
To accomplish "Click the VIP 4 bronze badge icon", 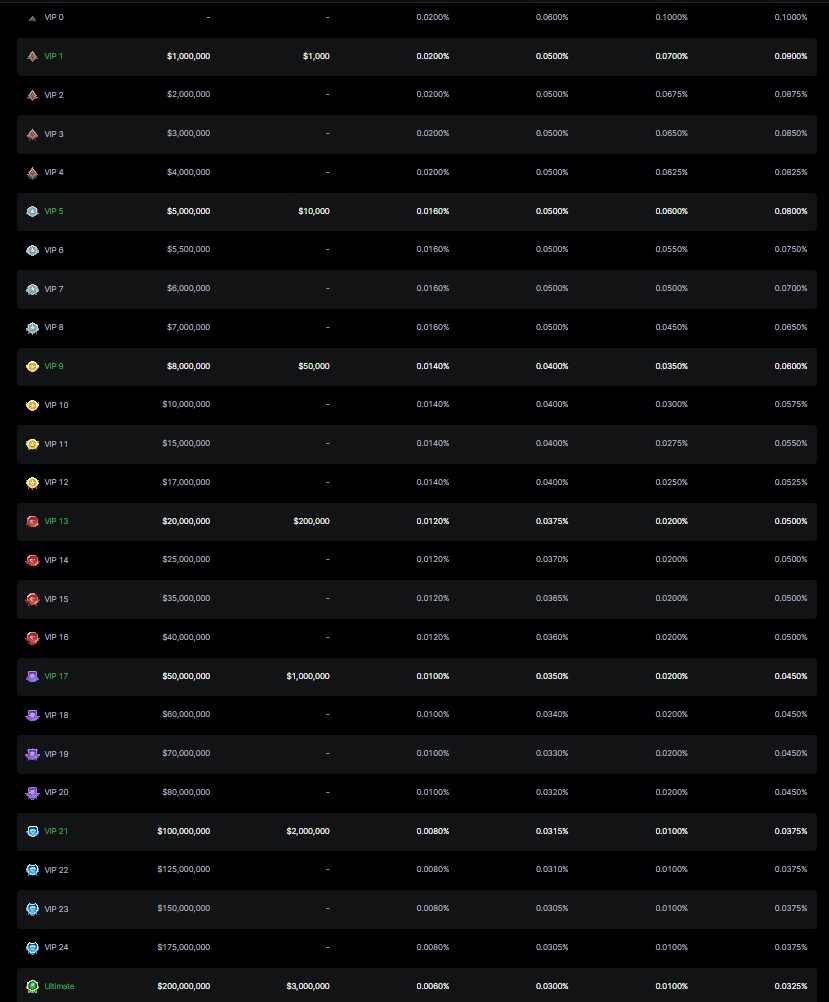I will 32,173.
